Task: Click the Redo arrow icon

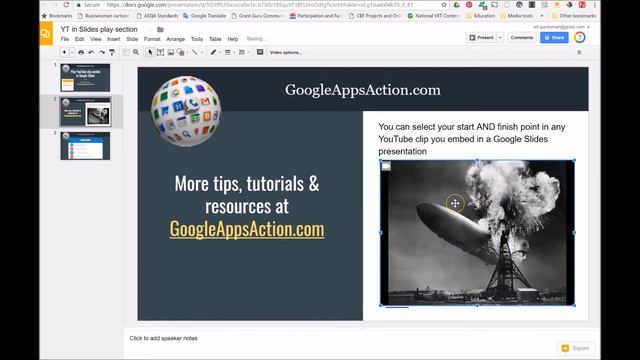Action: click(x=102, y=52)
